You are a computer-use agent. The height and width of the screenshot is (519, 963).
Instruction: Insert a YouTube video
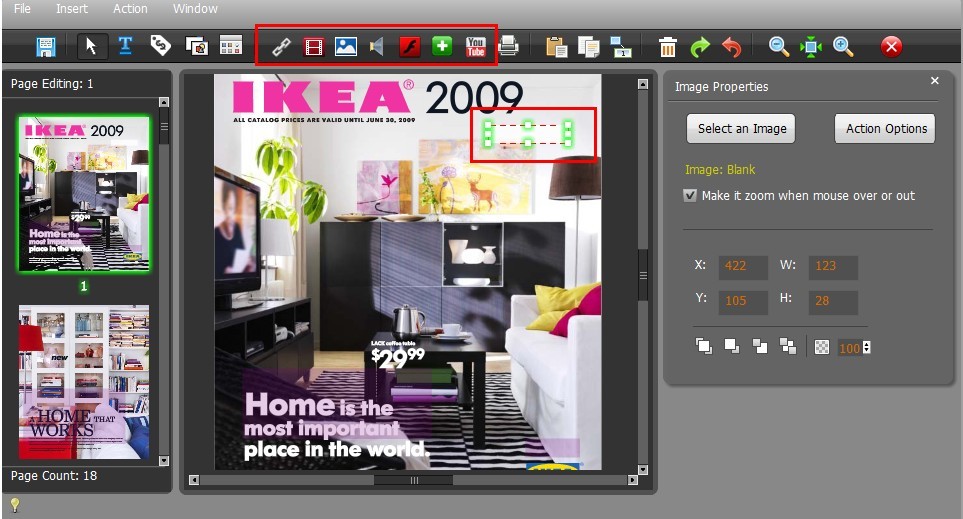[x=476, y=47]
